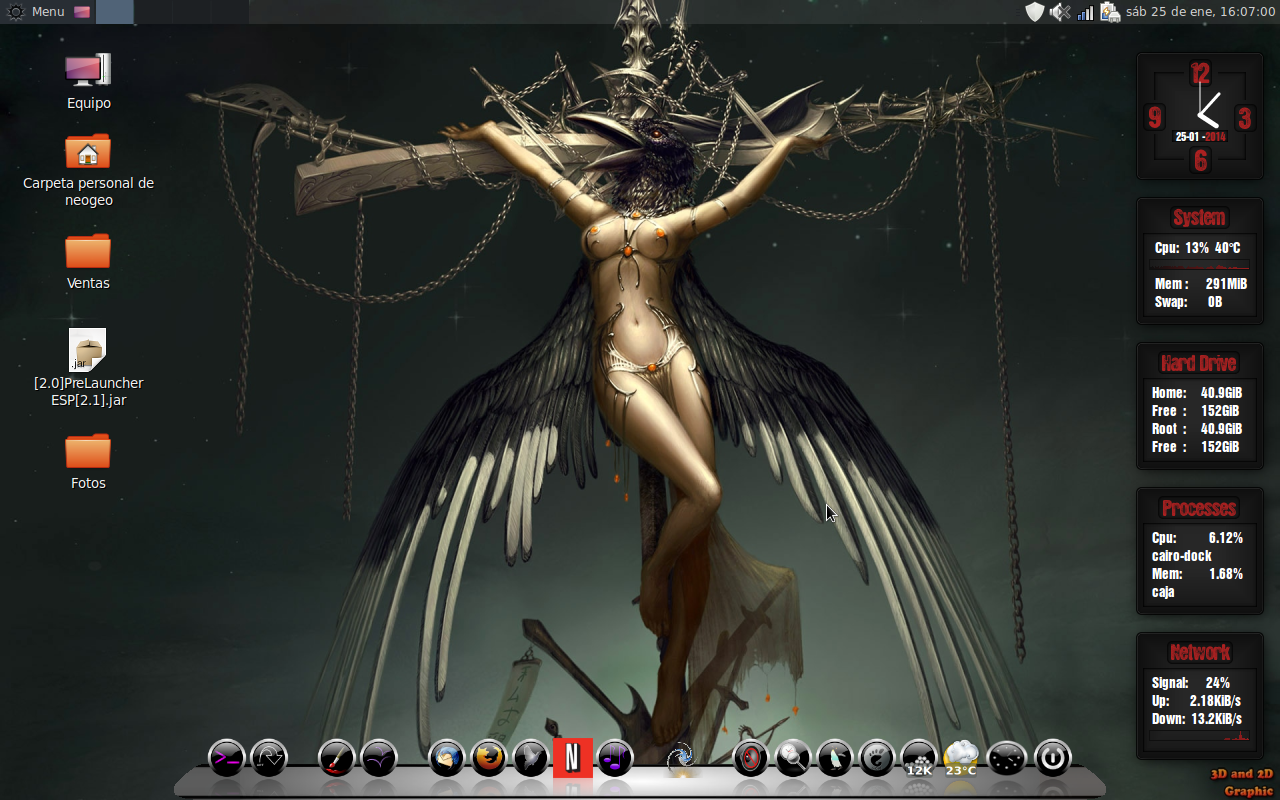Click the System widget title
The image size is (1280, 800).
[1199, 218]
